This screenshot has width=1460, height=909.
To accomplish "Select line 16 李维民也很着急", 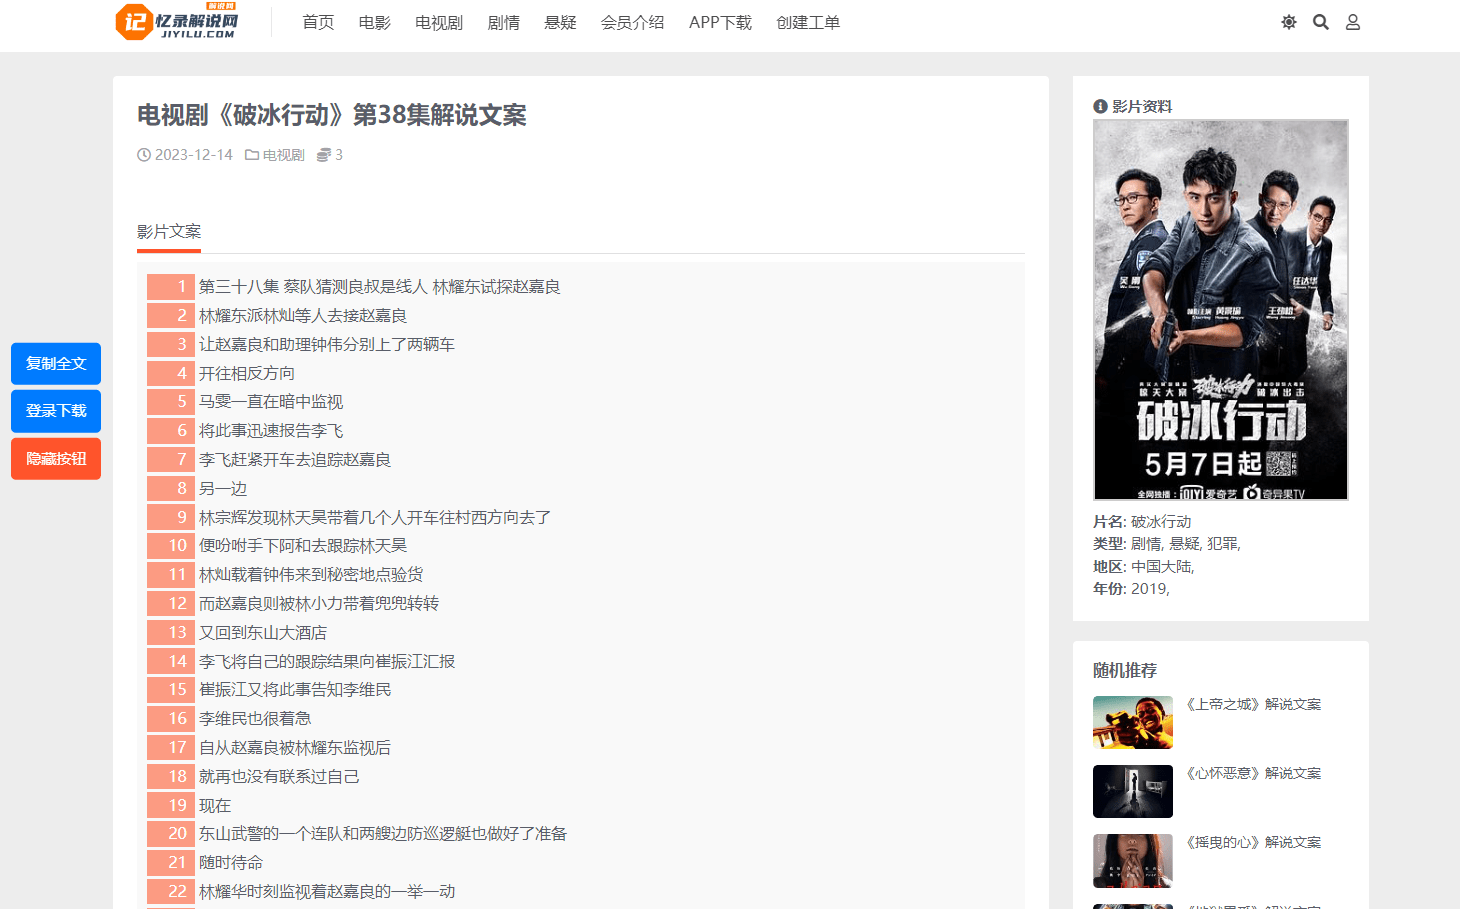I will 255,719.
